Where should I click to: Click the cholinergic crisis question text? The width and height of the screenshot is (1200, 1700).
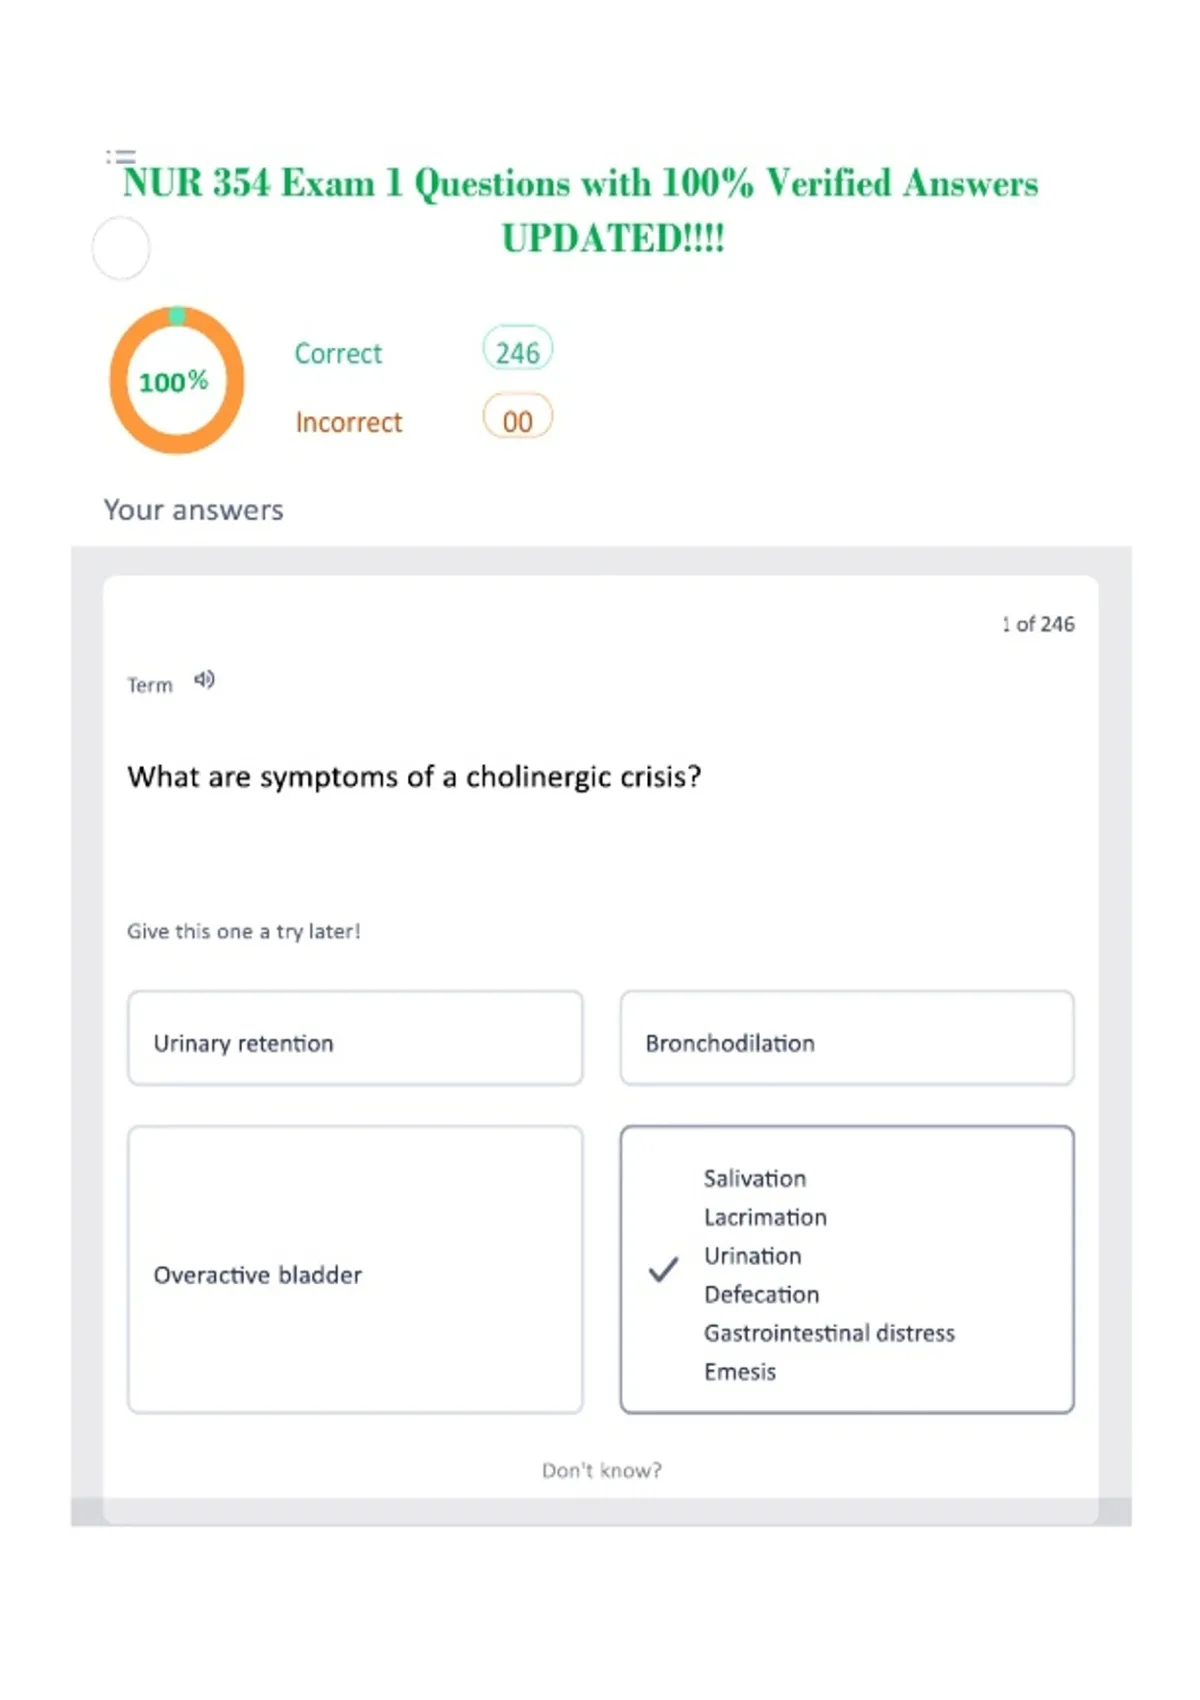coord(414,777)
